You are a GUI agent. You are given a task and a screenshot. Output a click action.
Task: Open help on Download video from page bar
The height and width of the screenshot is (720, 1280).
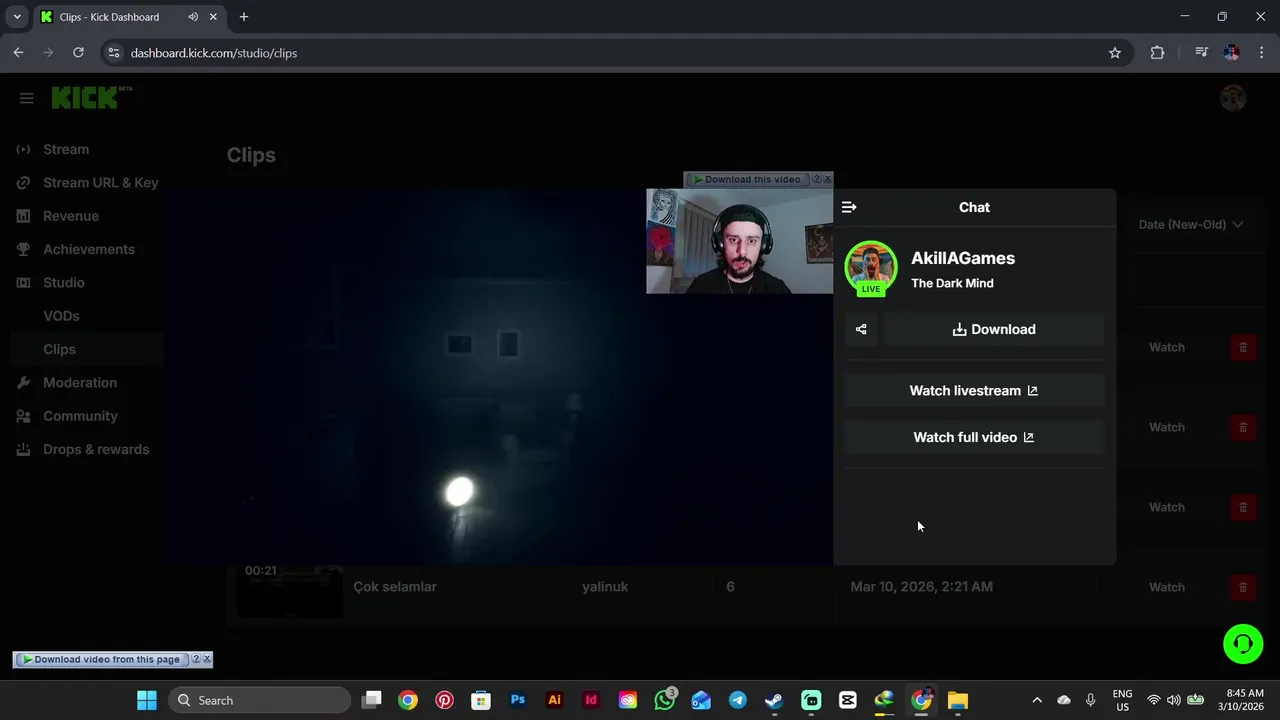pos(196,659)
